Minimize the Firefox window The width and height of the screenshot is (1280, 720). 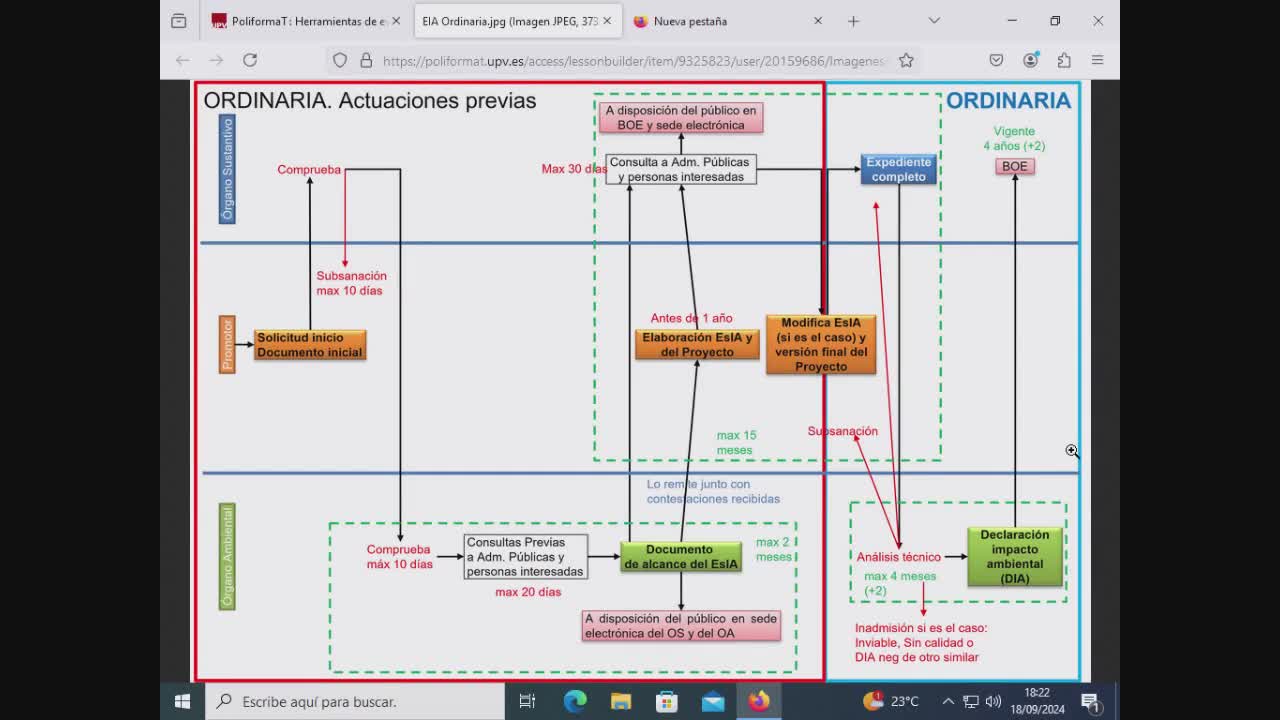[x=1012, y=21]
